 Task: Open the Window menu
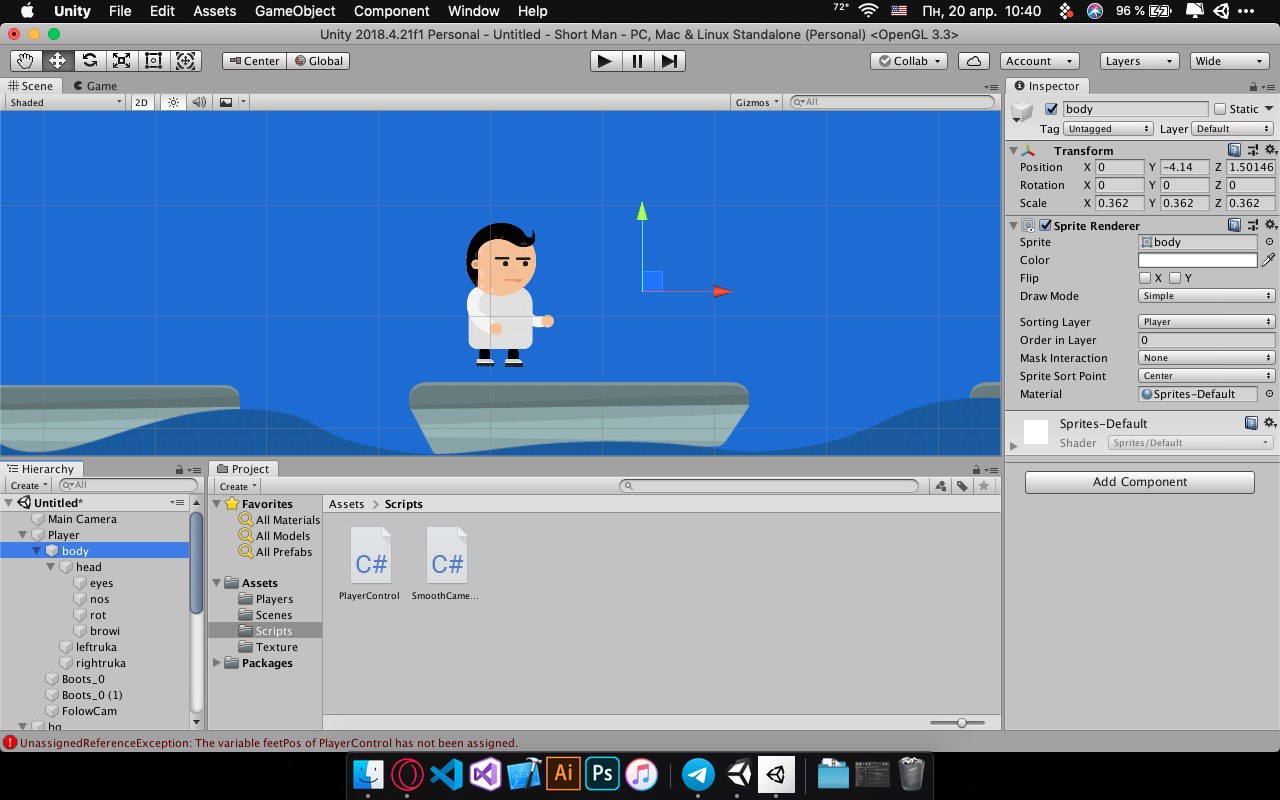pyautogui.click(x=474, y=11)
